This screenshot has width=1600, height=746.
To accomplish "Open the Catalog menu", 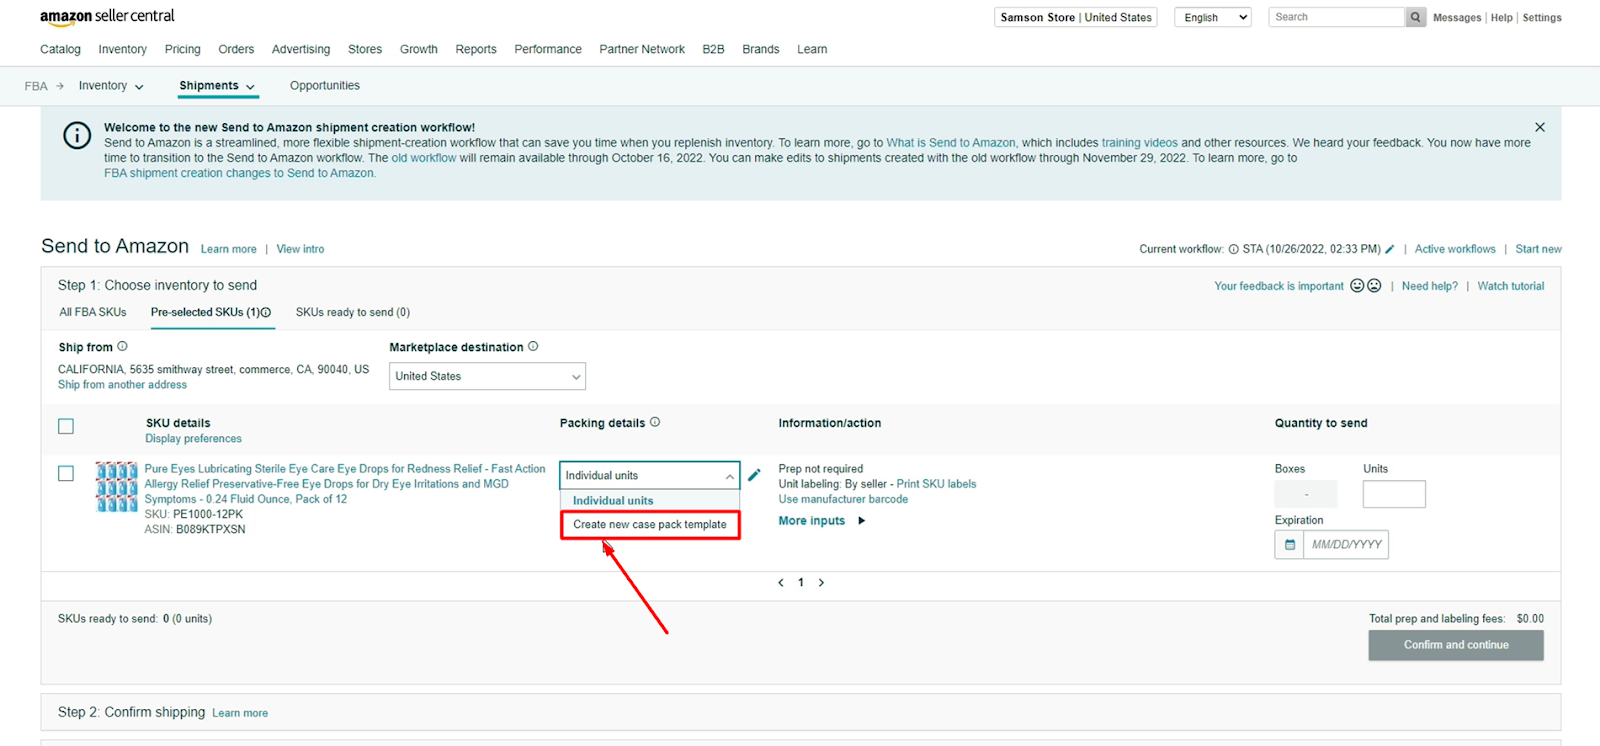I will tap(60, 49).
